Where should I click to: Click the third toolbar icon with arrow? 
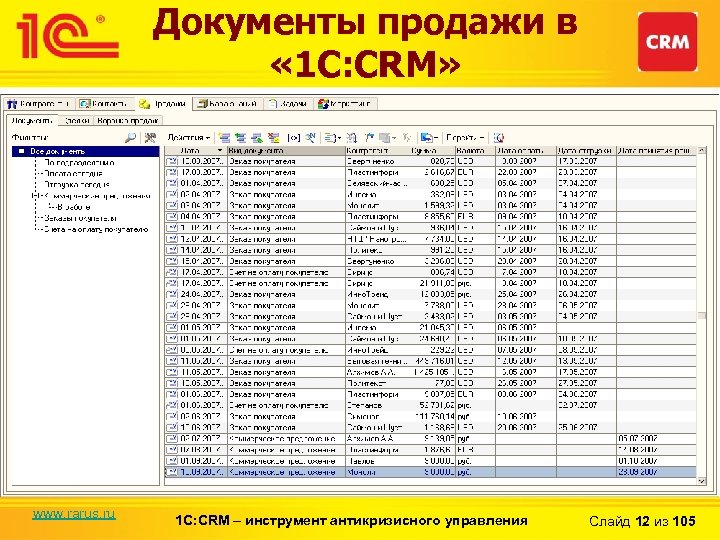[257, 137]
